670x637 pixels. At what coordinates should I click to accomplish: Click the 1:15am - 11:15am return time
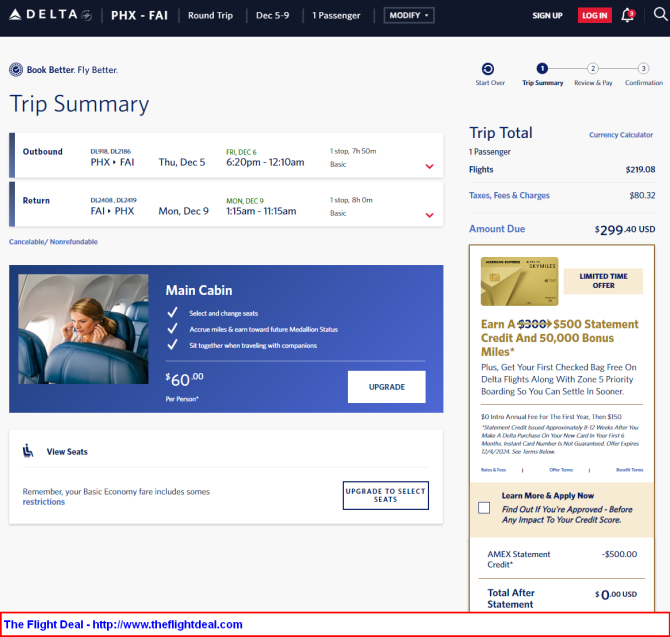pyautogui.click(x=261, y=211)
